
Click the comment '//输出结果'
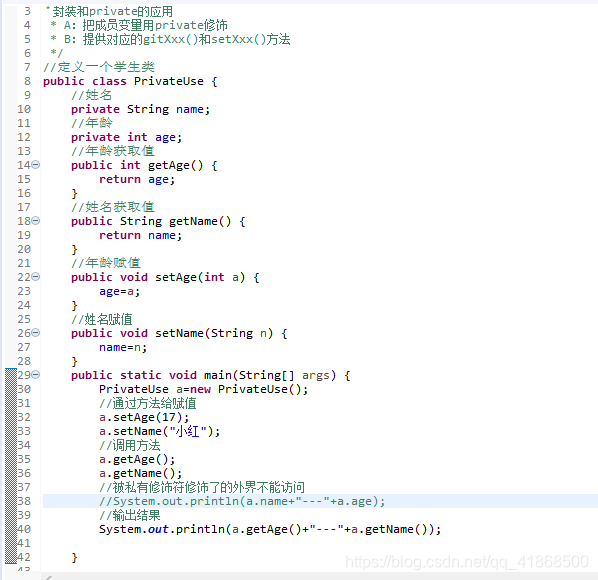[130, 515]
